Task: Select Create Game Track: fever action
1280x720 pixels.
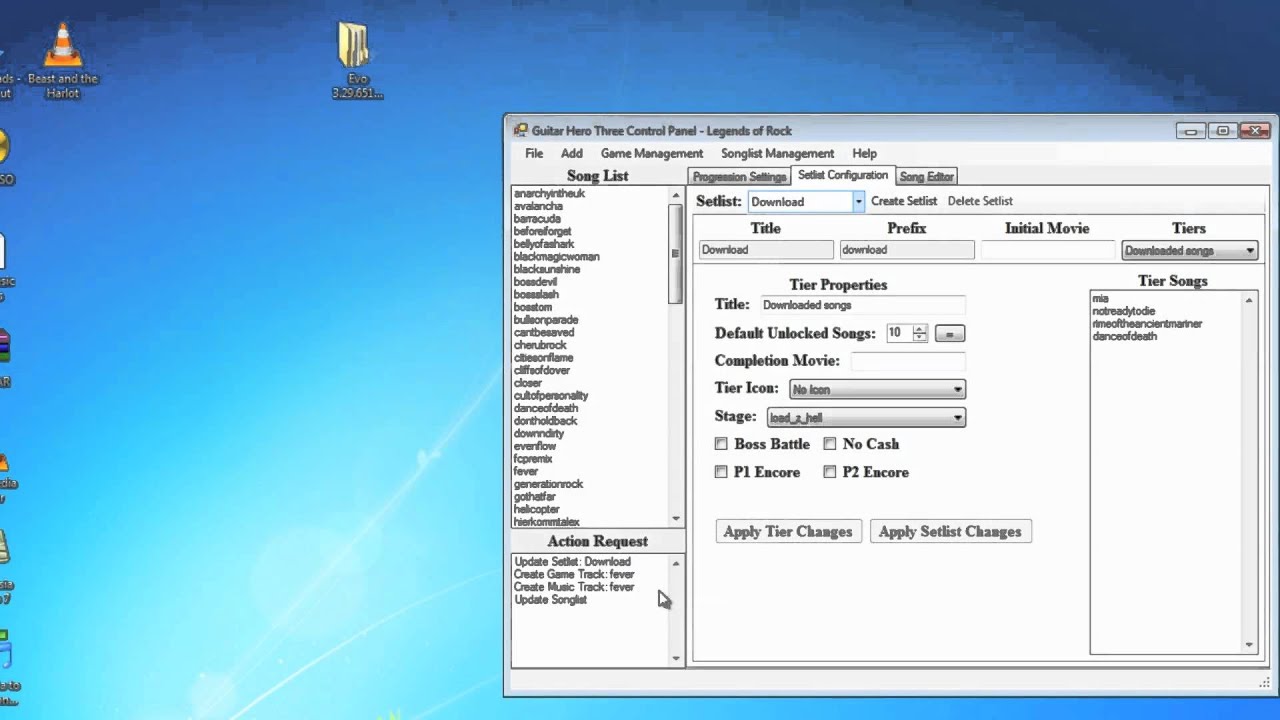Action: [x=574, y=575]
